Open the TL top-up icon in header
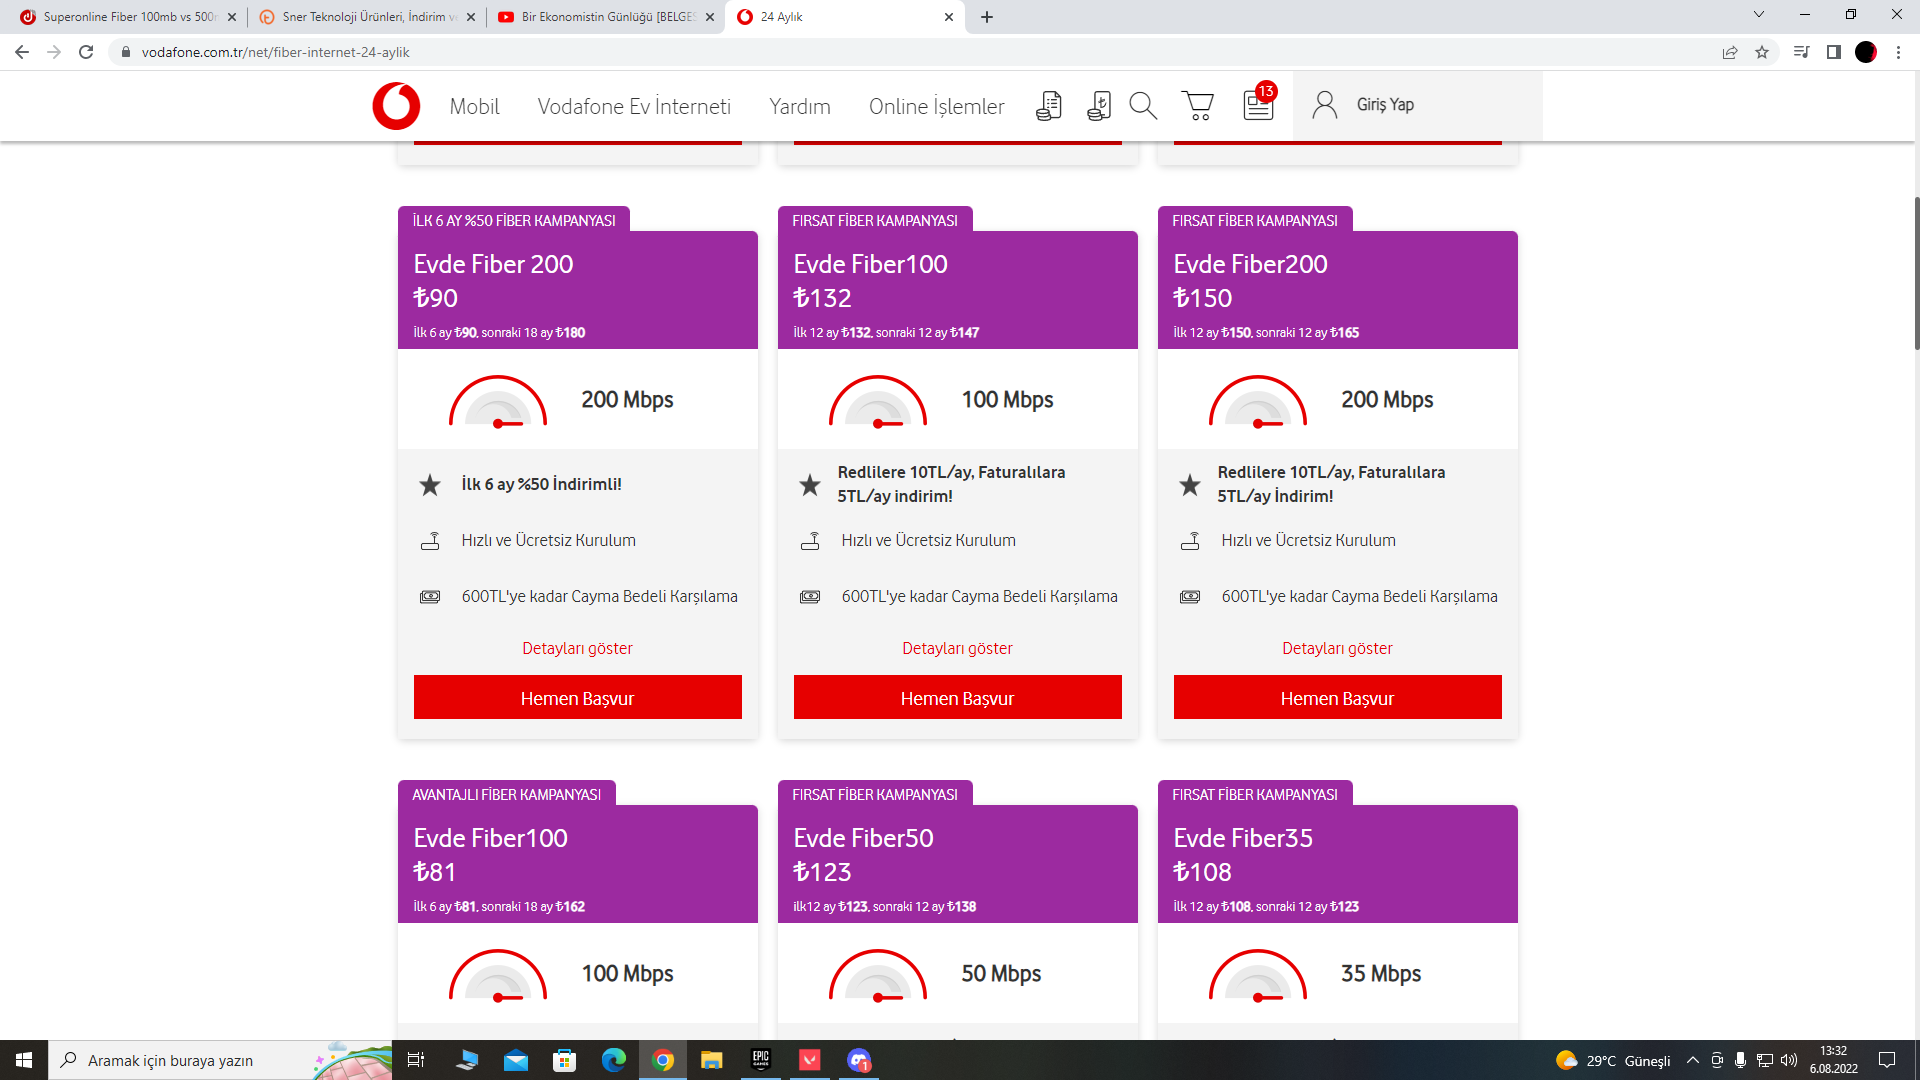Viewport: 1920px width, 1080px height. coord(1098,106)
